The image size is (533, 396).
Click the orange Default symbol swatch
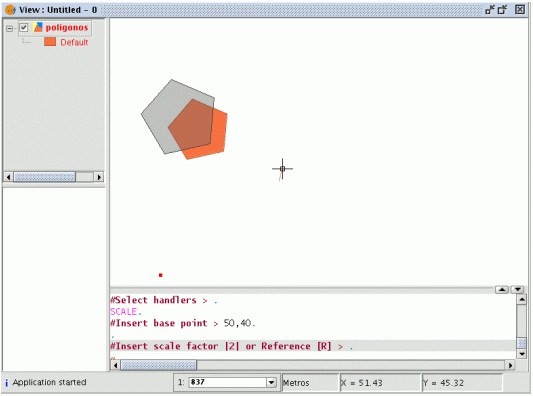point(50,42)
